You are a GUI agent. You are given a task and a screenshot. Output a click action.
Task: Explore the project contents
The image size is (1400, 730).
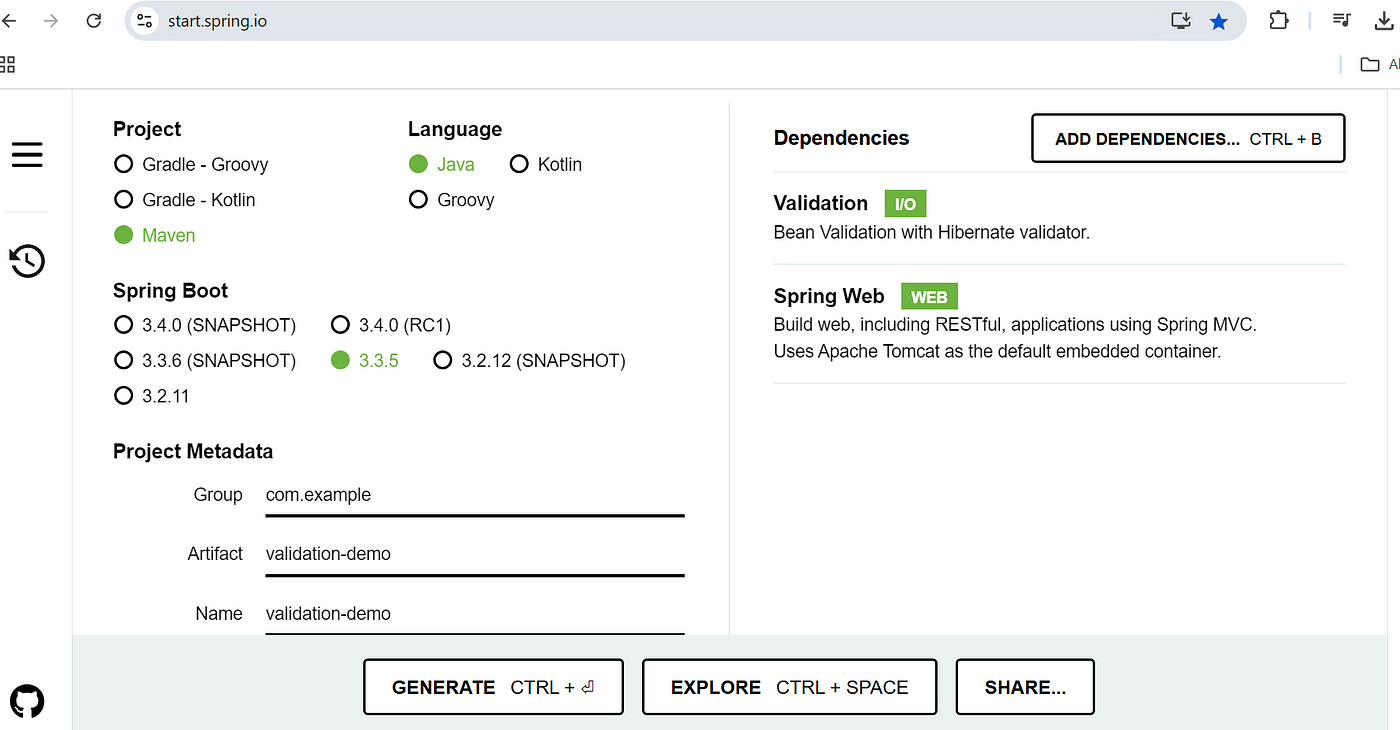pyautogui.click(x=789, y=687)
